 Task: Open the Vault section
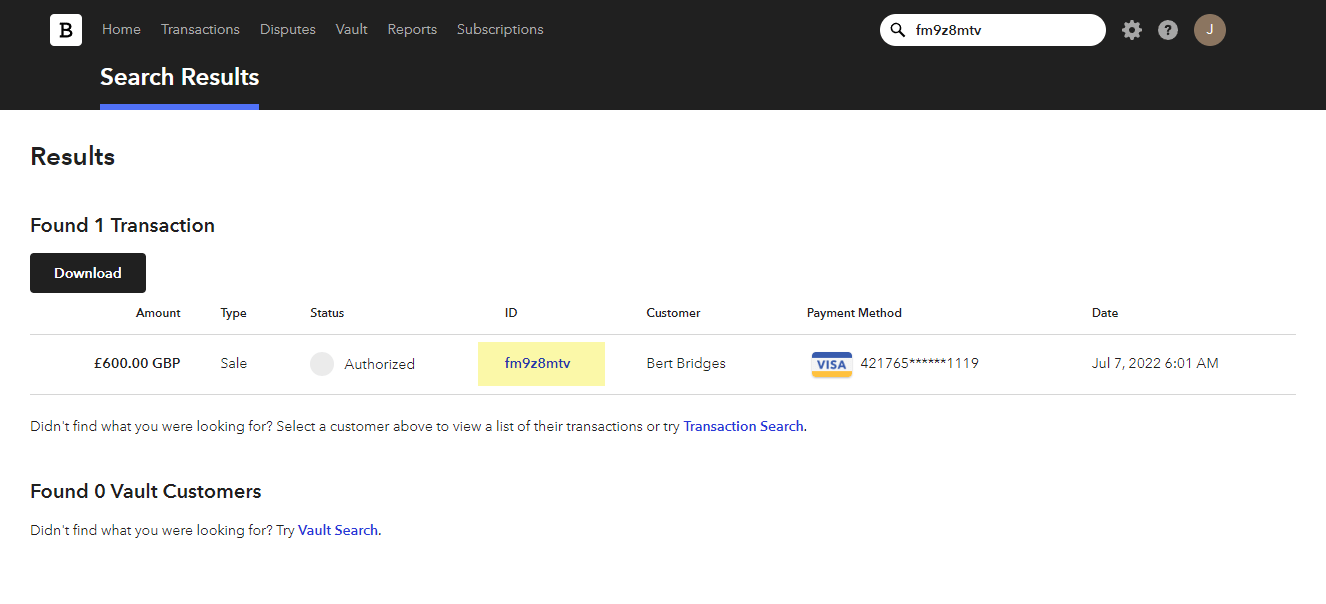[352, 30]
